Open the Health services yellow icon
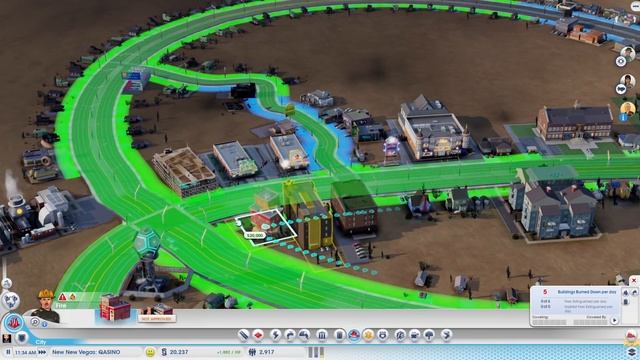640x360 pixels. pos(368,335)
